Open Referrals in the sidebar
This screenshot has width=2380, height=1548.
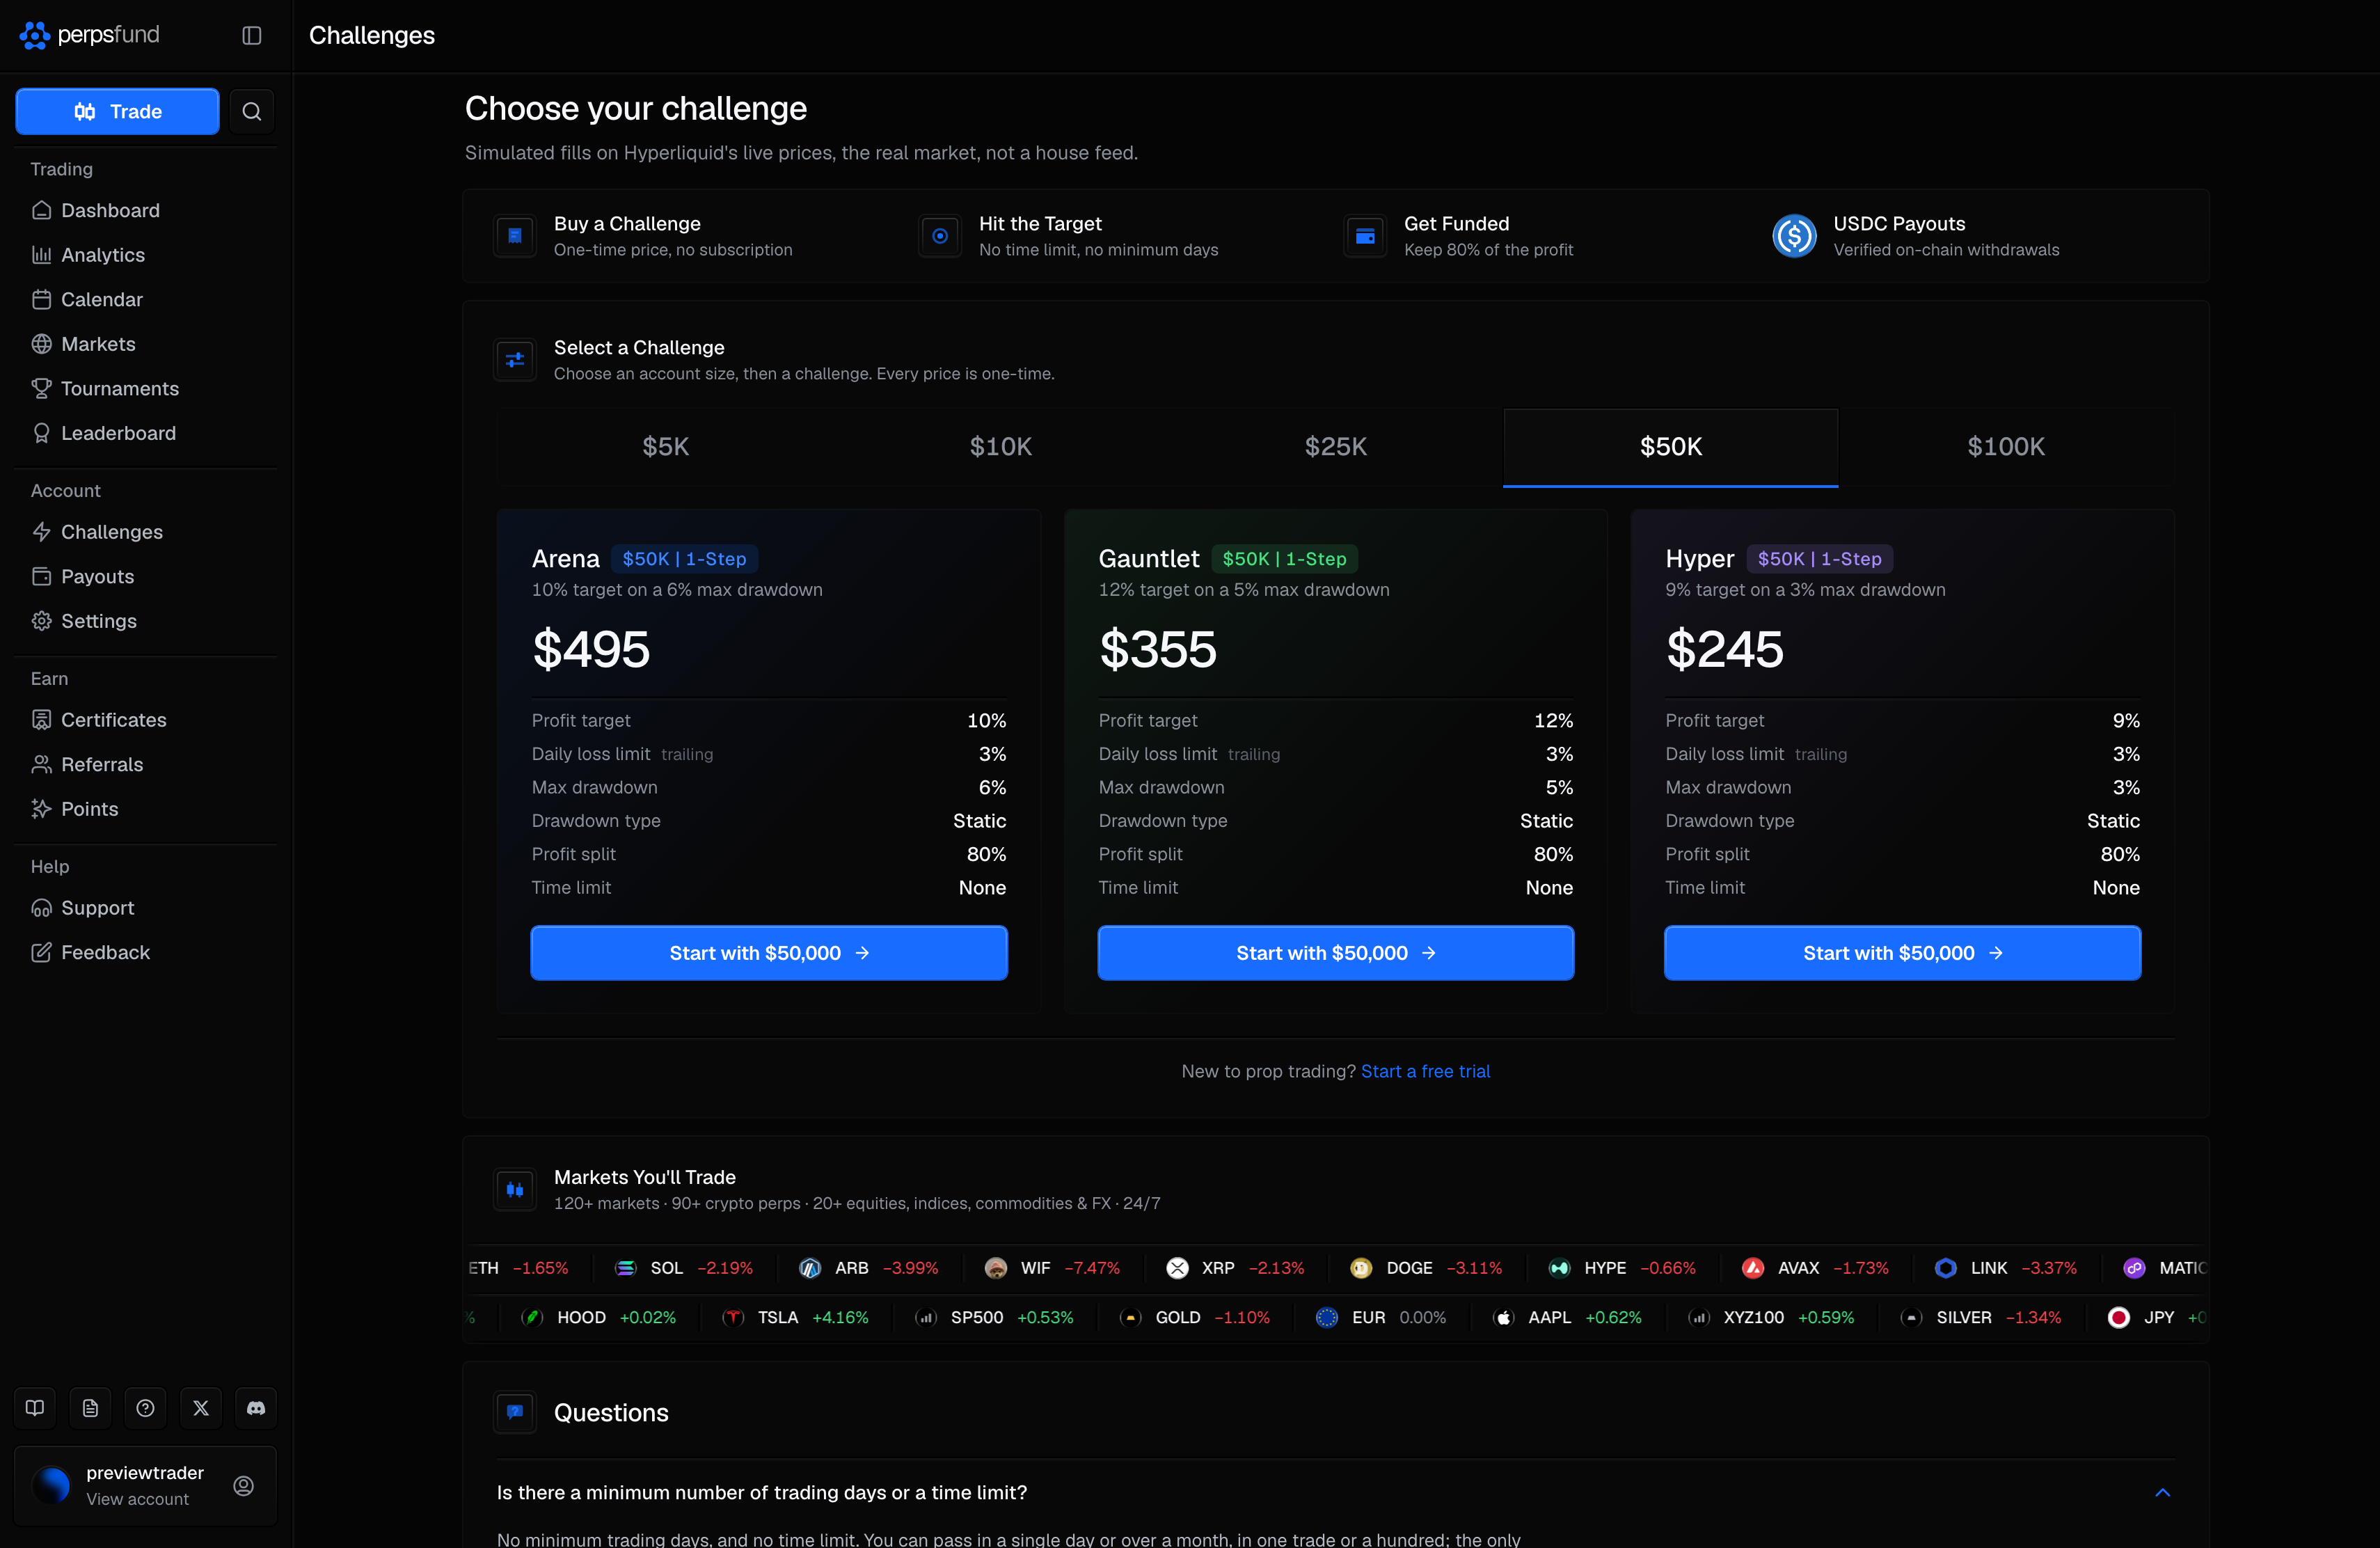(145, 764)
